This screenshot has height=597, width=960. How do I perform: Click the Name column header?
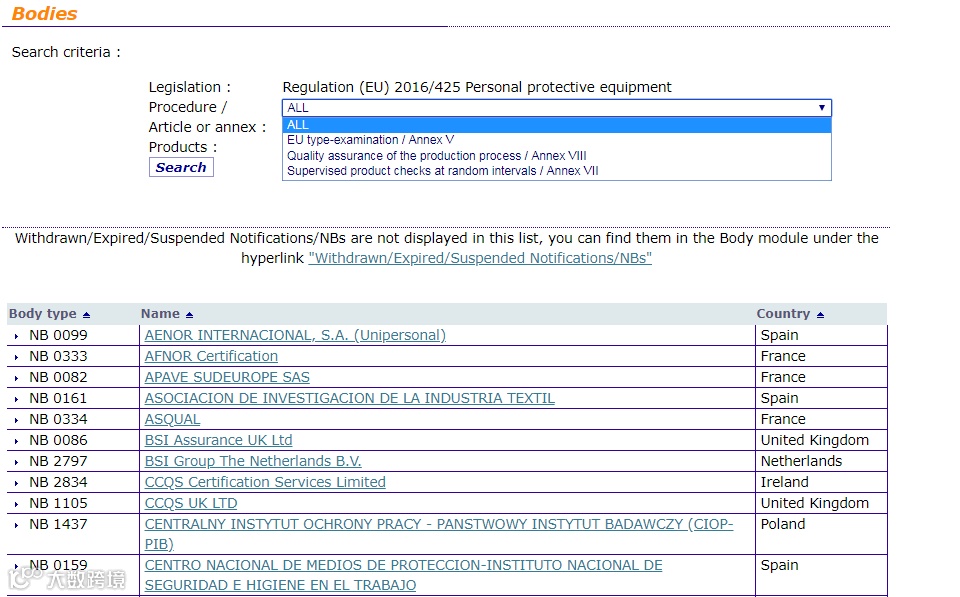[160, 314]
